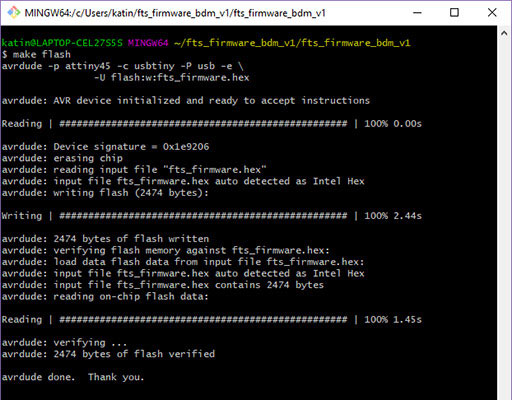Click the window title text MINGW64 path
The height and width of the screenshot is (400, 512).
point(175,13)
